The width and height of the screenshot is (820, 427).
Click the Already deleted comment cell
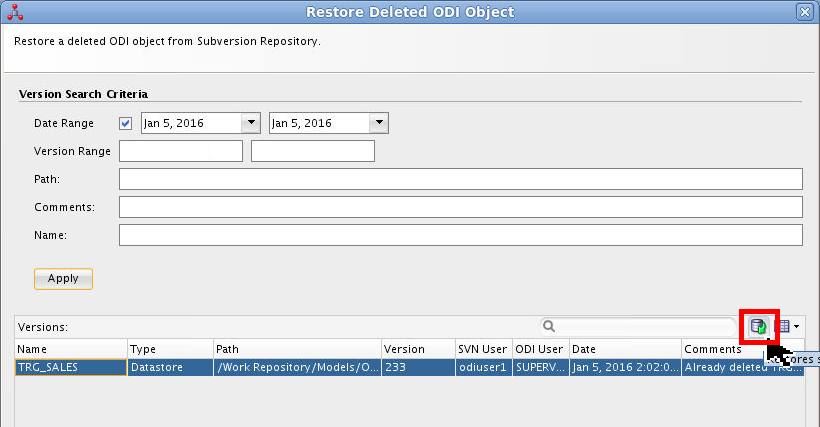(x=743, y=367)
